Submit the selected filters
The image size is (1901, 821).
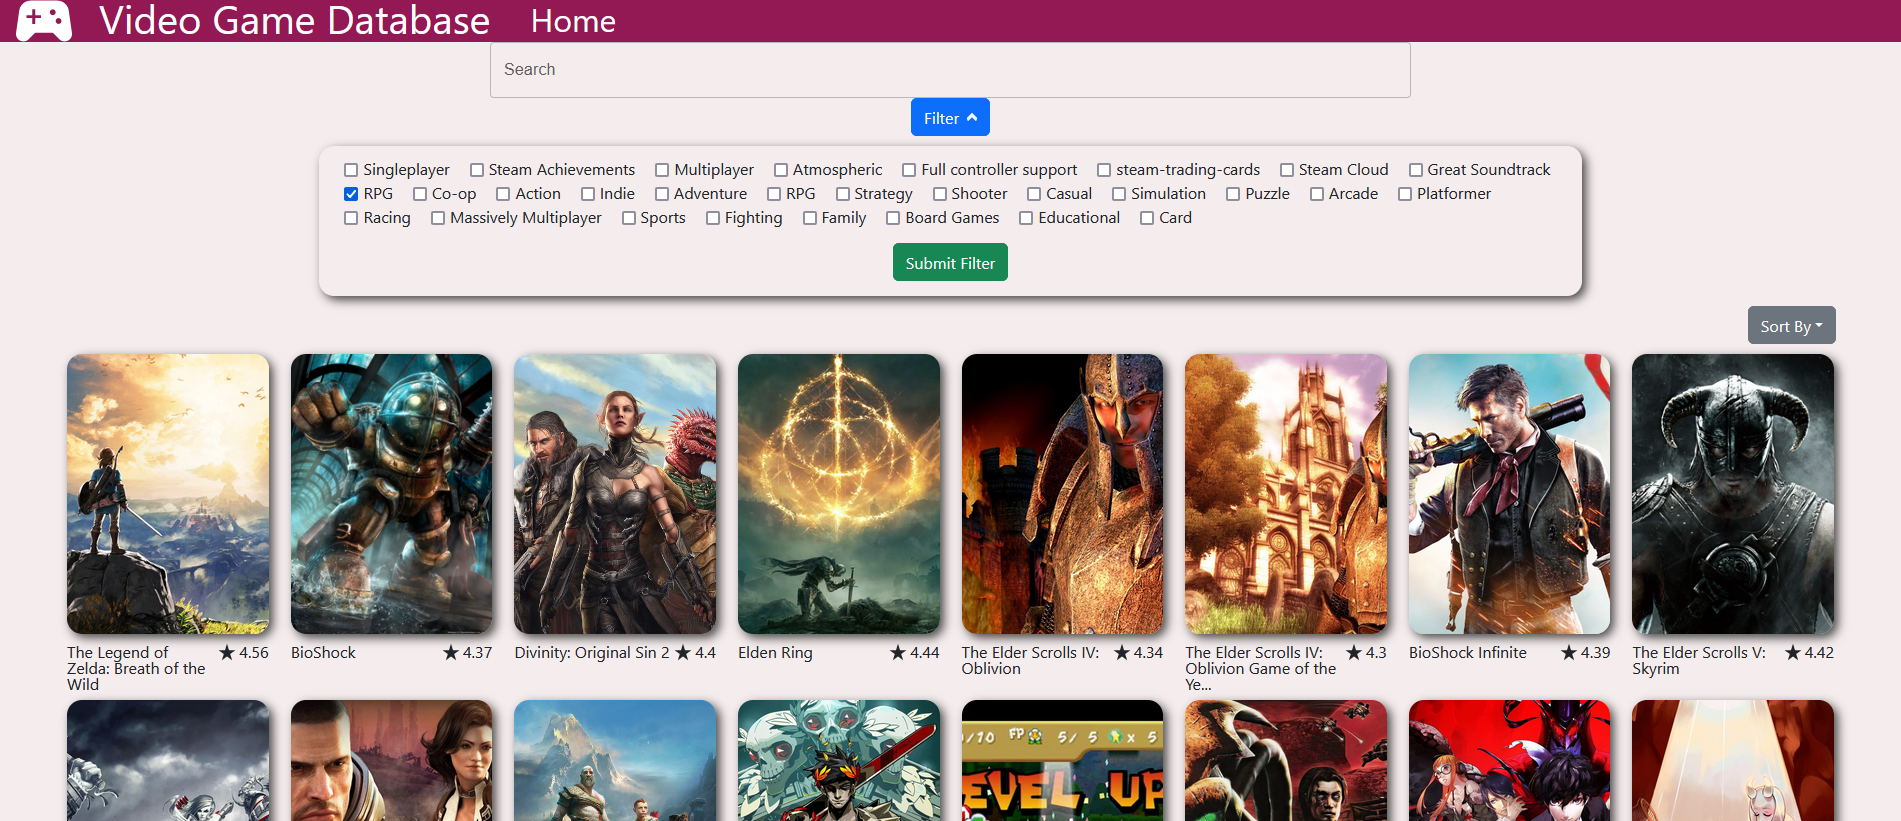950,263
